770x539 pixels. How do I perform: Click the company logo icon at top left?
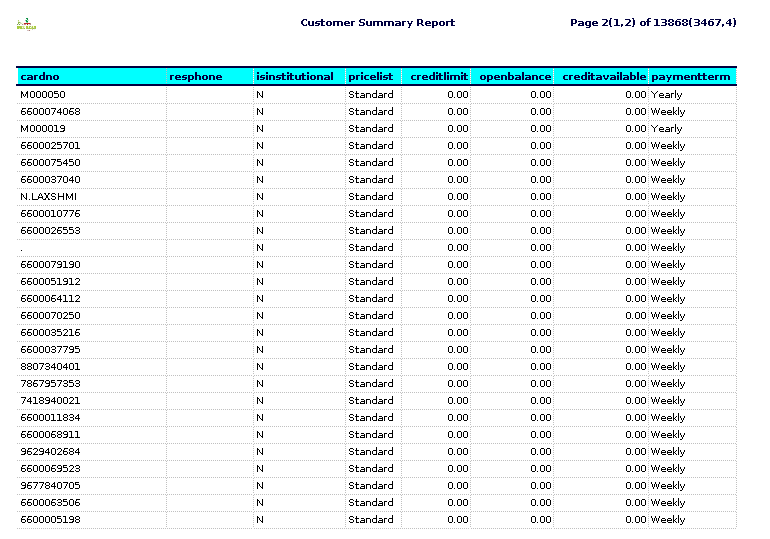point(26,24)
